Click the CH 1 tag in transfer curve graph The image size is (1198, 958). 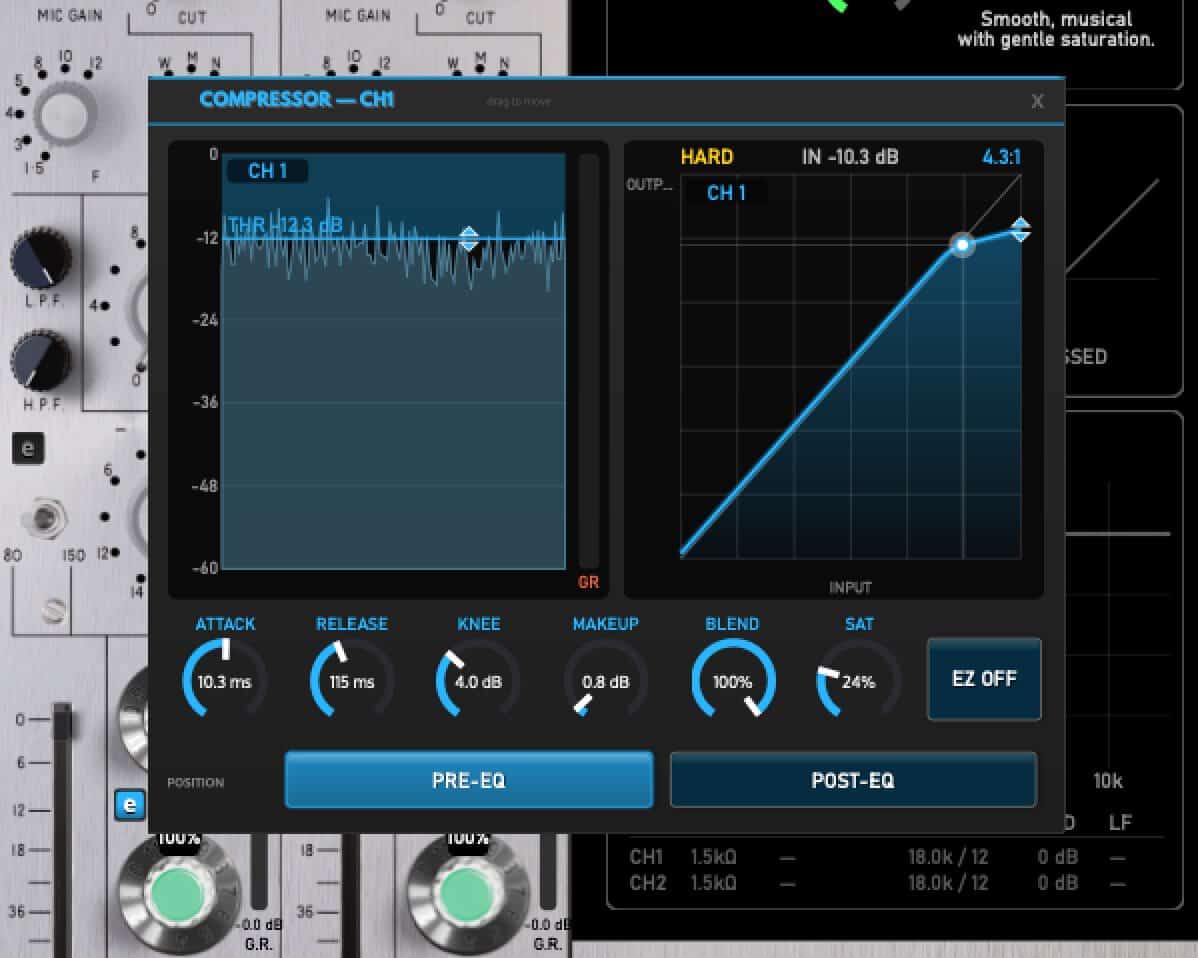(726, 193)
